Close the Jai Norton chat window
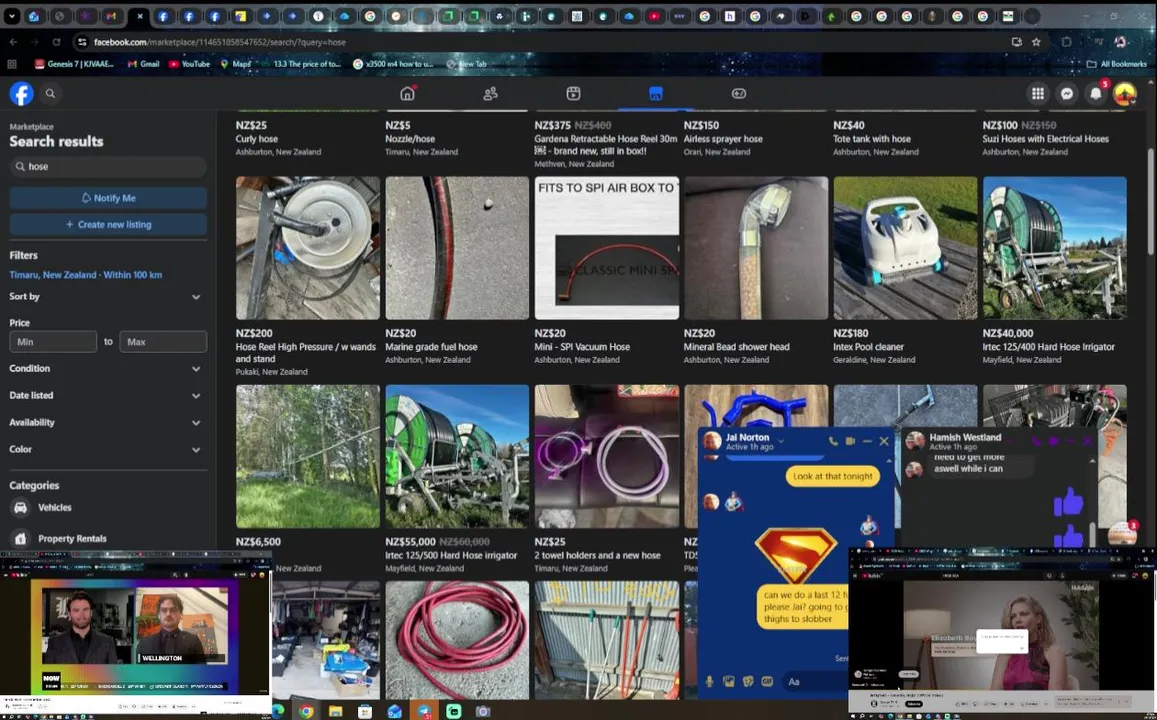Image resolution: width=1157 pixels, height=720 pixels. pos(884,441)
